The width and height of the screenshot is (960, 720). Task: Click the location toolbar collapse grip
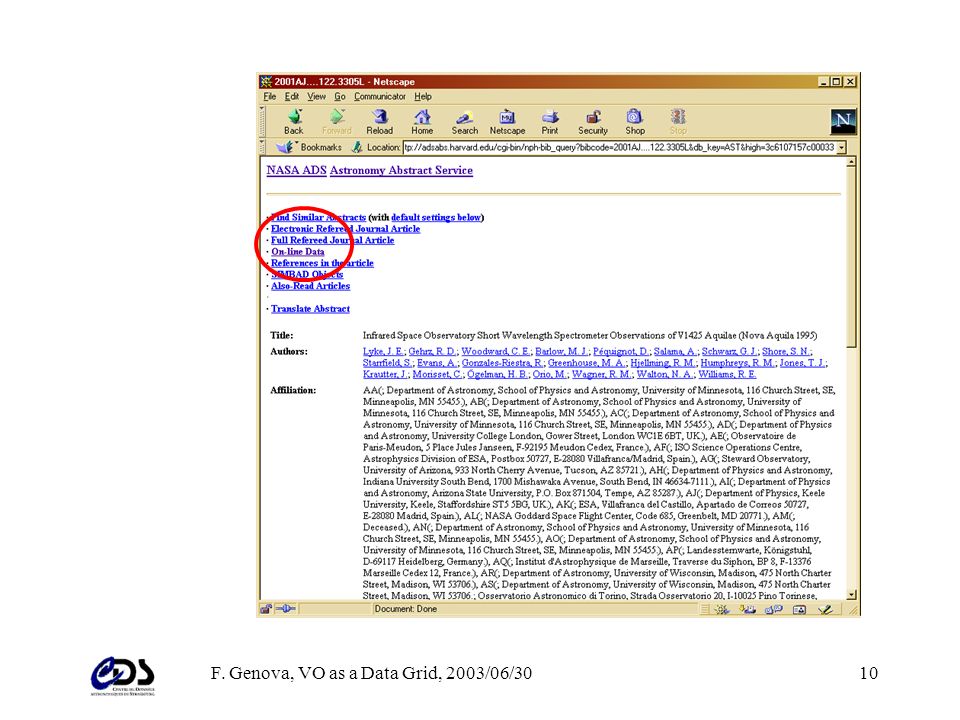point(263,147)
